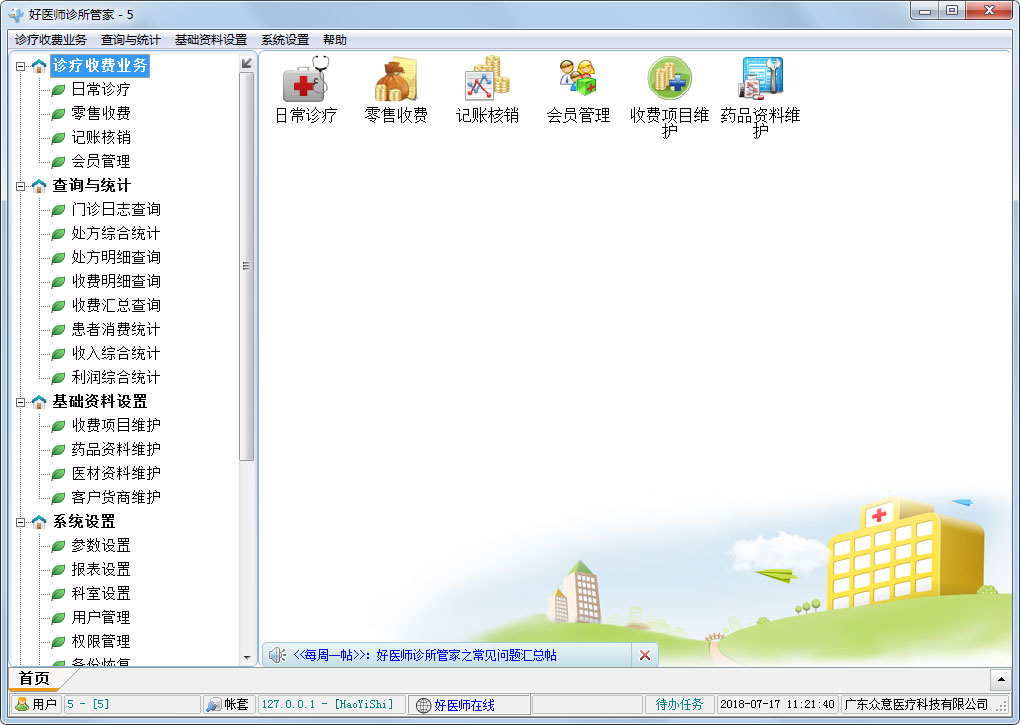Click the leaf icon beside 零售收费
Screen dimensions: 1020x725
click(x=59, y=114)
